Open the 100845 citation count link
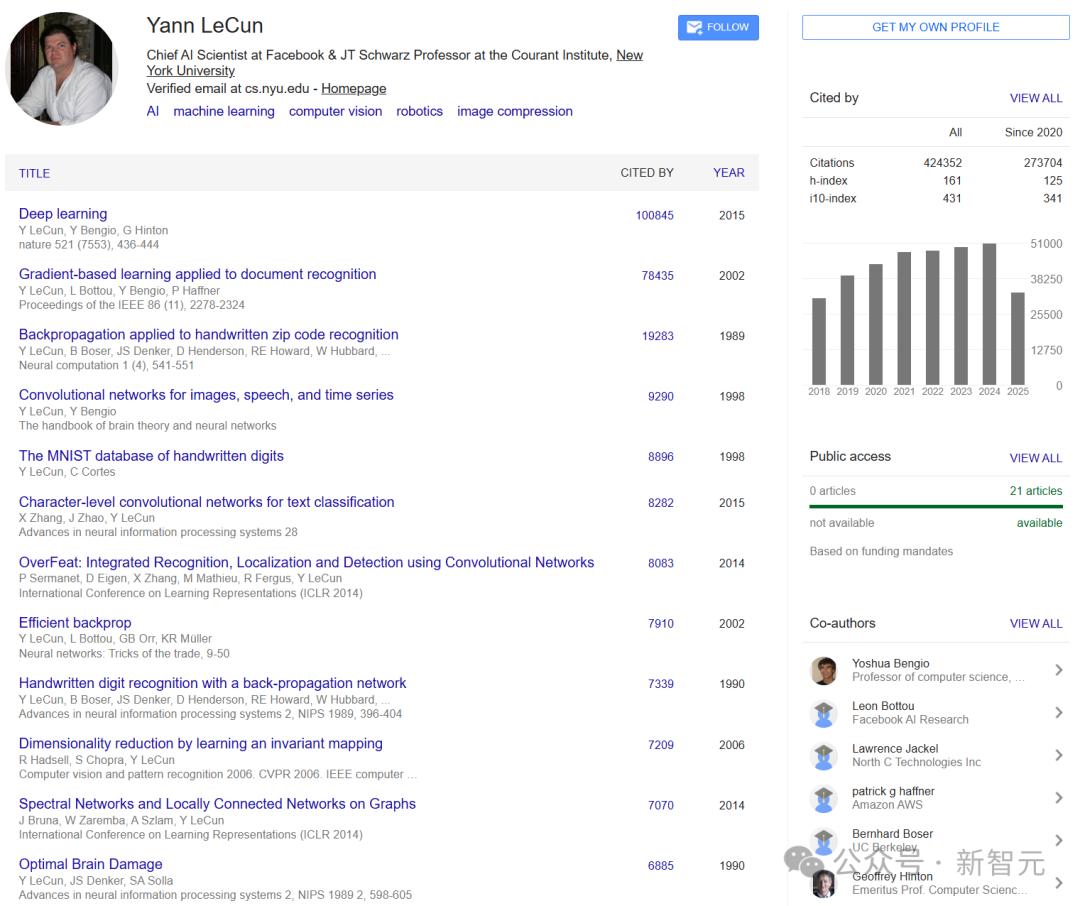Screen dimensions: 1080x906 click(x=654, y=216)
